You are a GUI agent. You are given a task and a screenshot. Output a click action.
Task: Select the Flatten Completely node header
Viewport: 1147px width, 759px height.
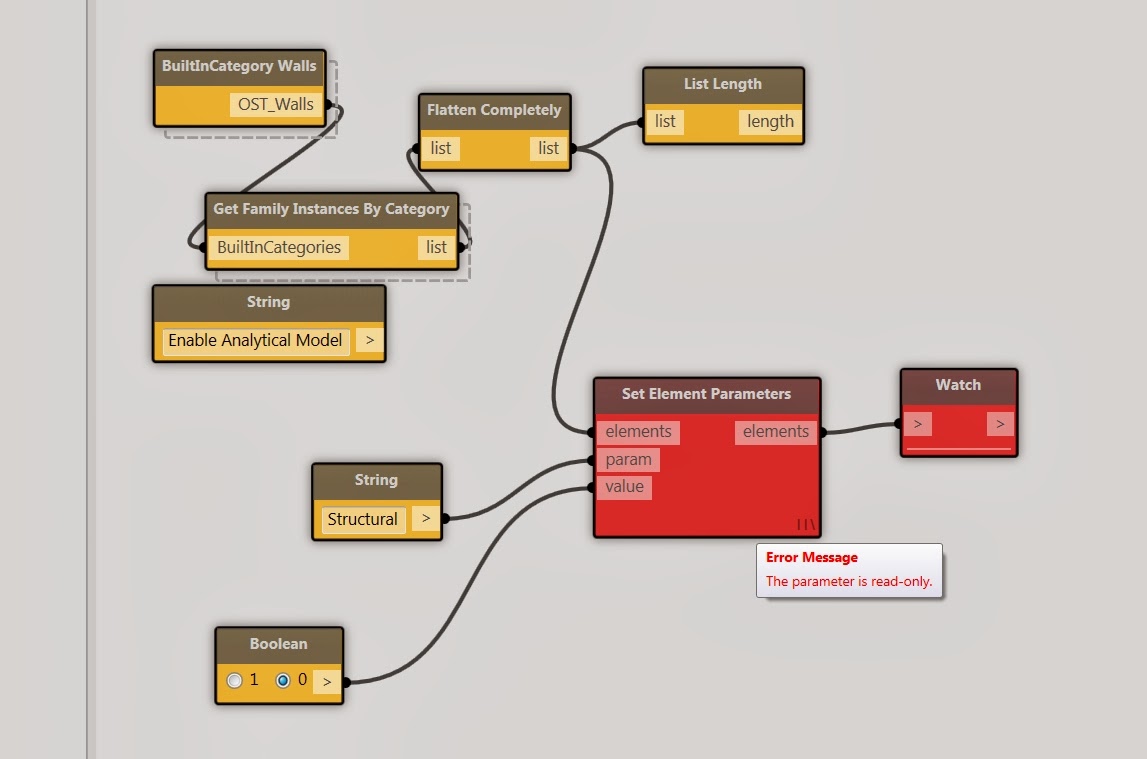(494, 110)
